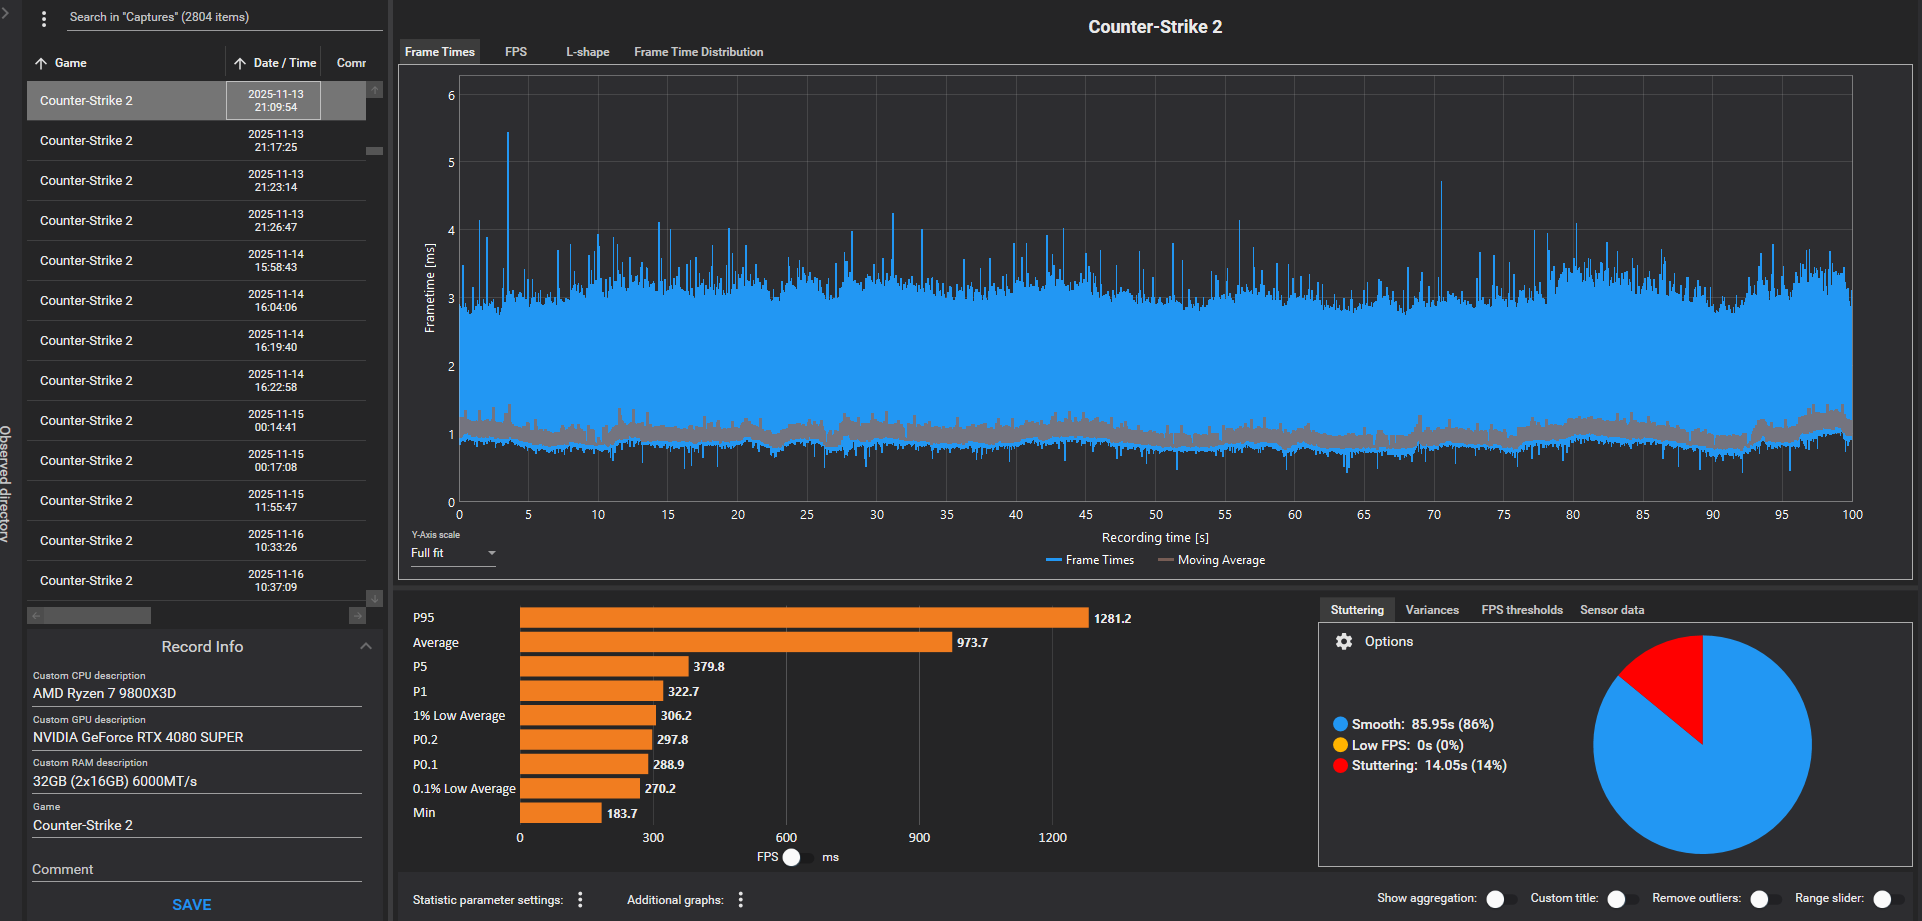Screen dimensions: 1922x921
Task: Turn on the Remove outliers switch
Action: click(x=1764, y=899)
